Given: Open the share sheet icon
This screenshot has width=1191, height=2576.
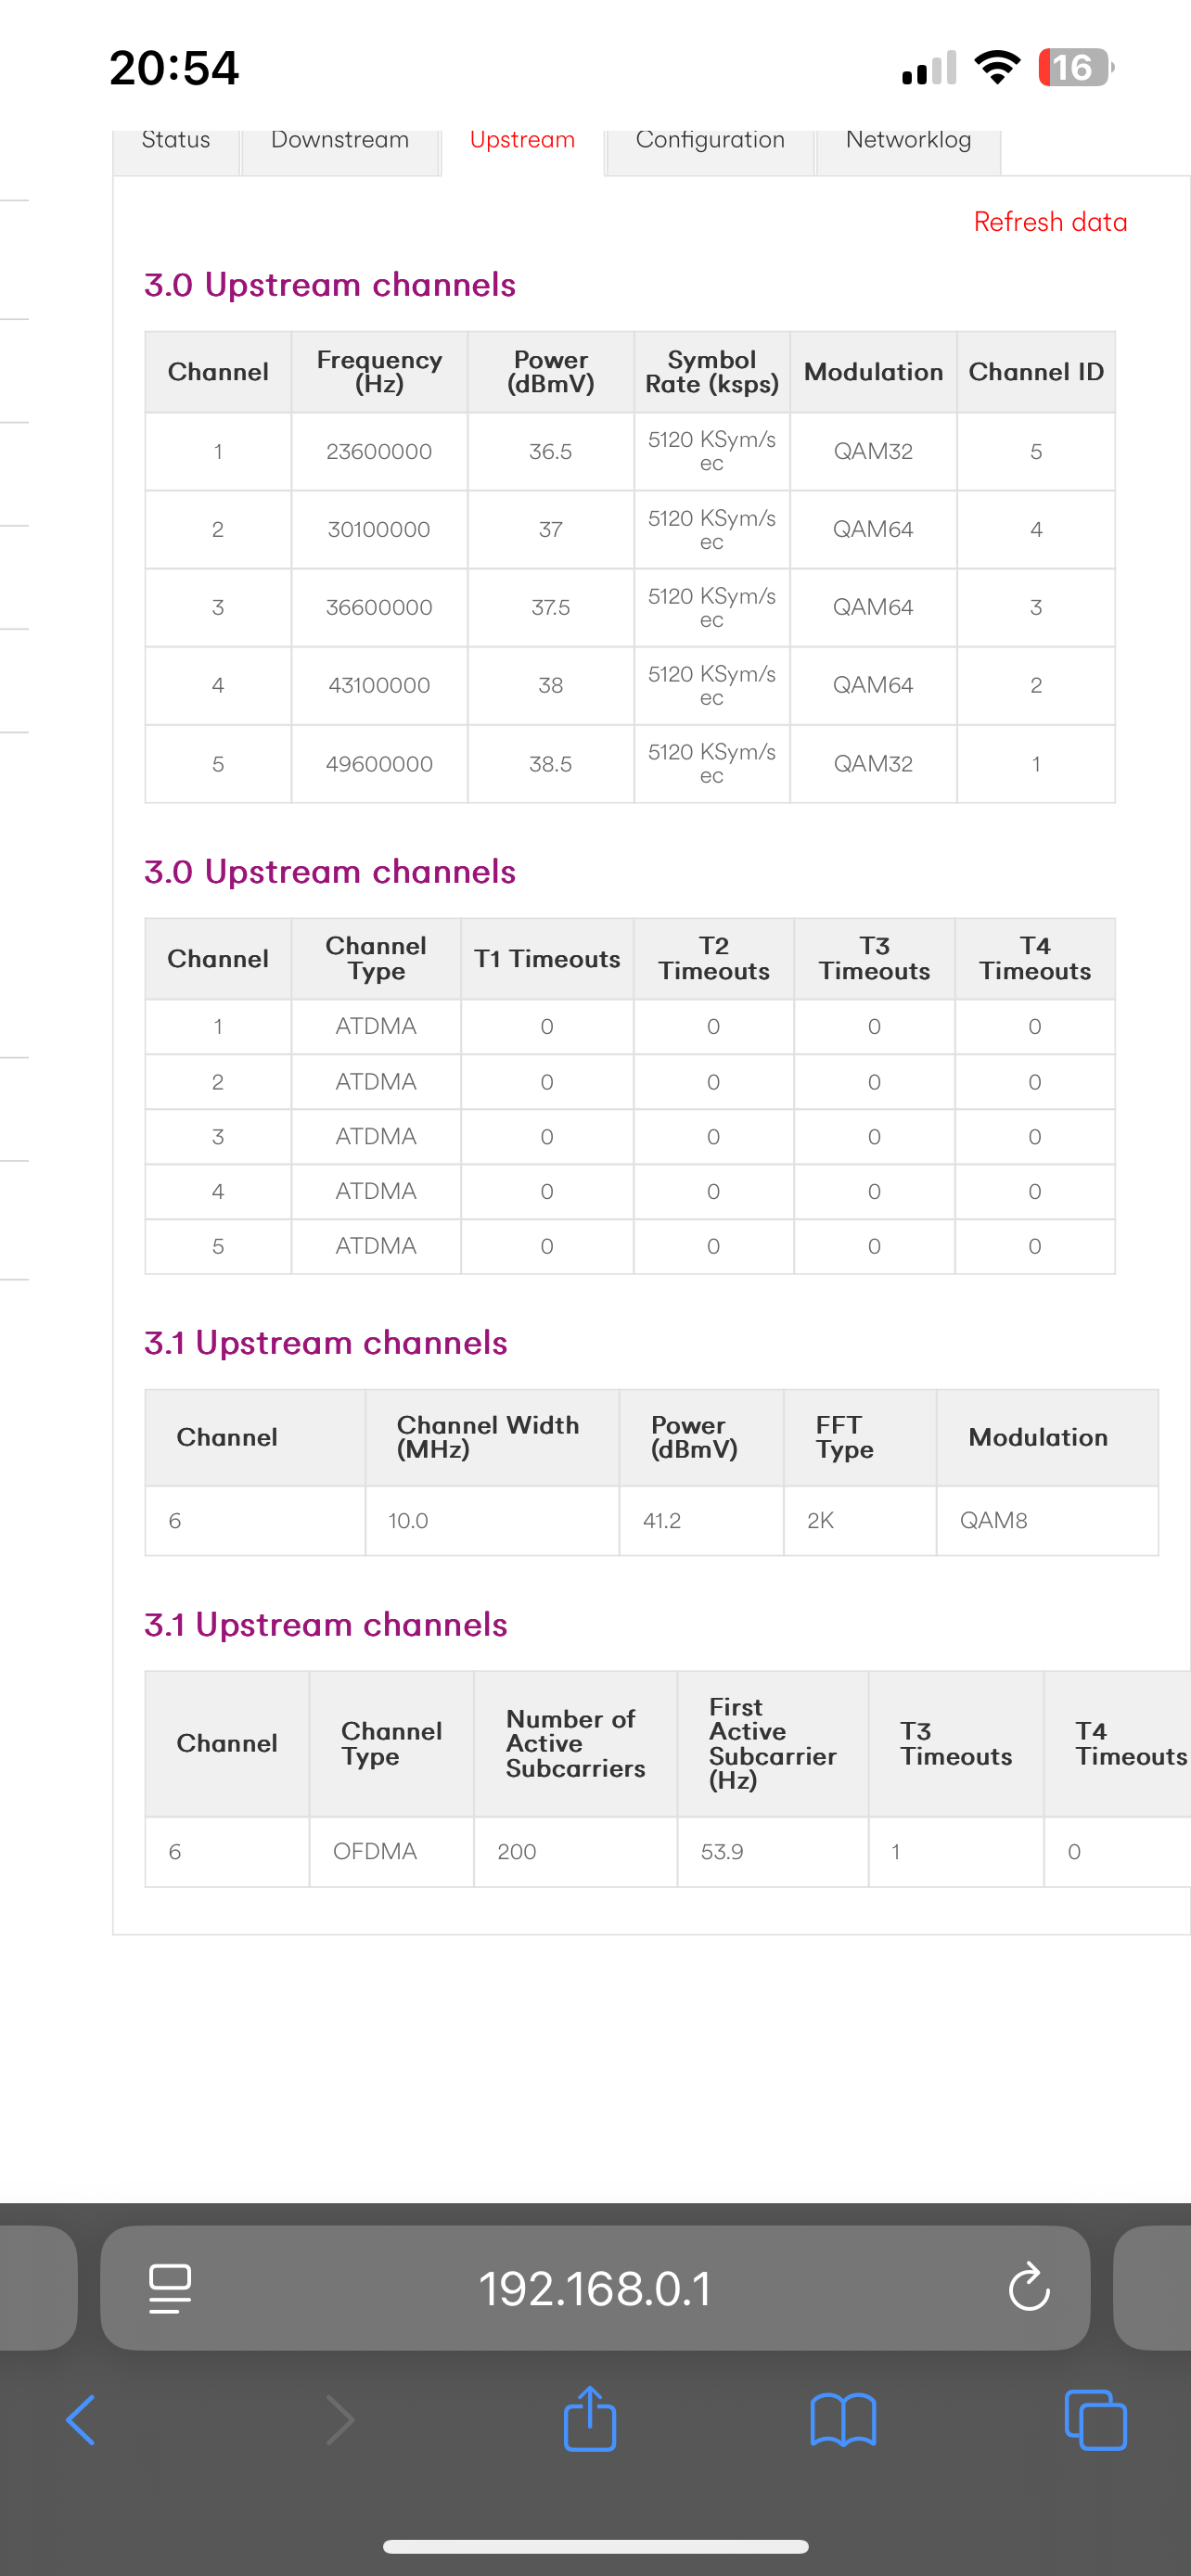Looking at the screenshot, I should (590, 2418).
